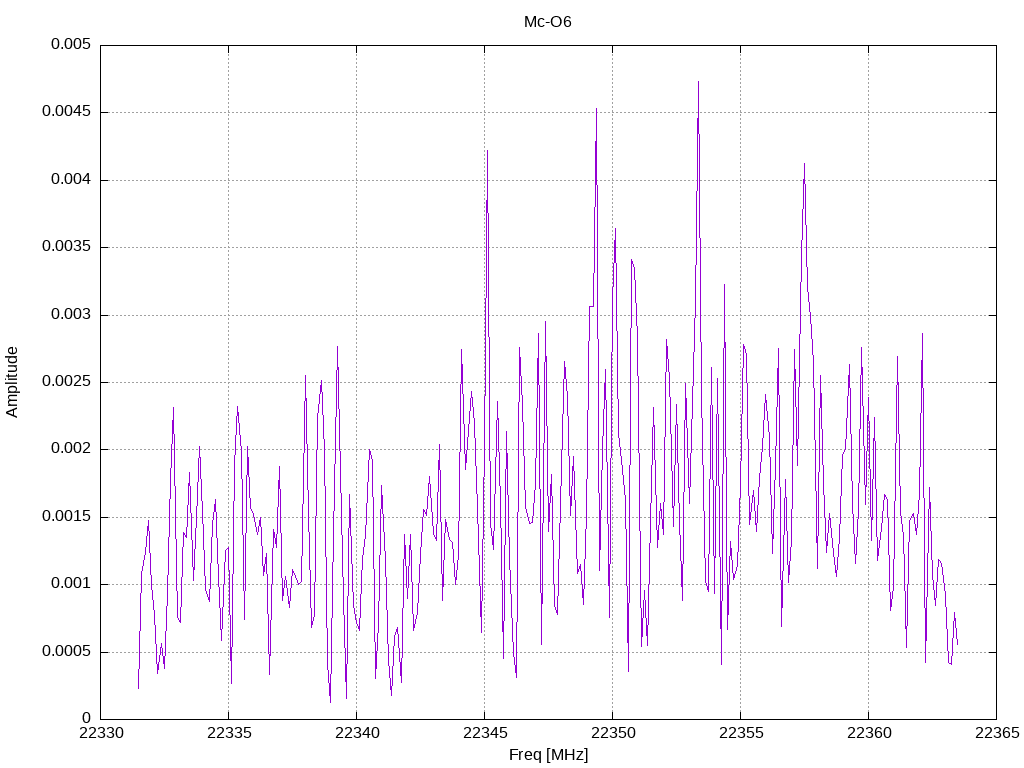The height and width of the screenshot is (768, 1024).
Task: Click the y-axis value 0.002
Action: click(x=71, y=449)
